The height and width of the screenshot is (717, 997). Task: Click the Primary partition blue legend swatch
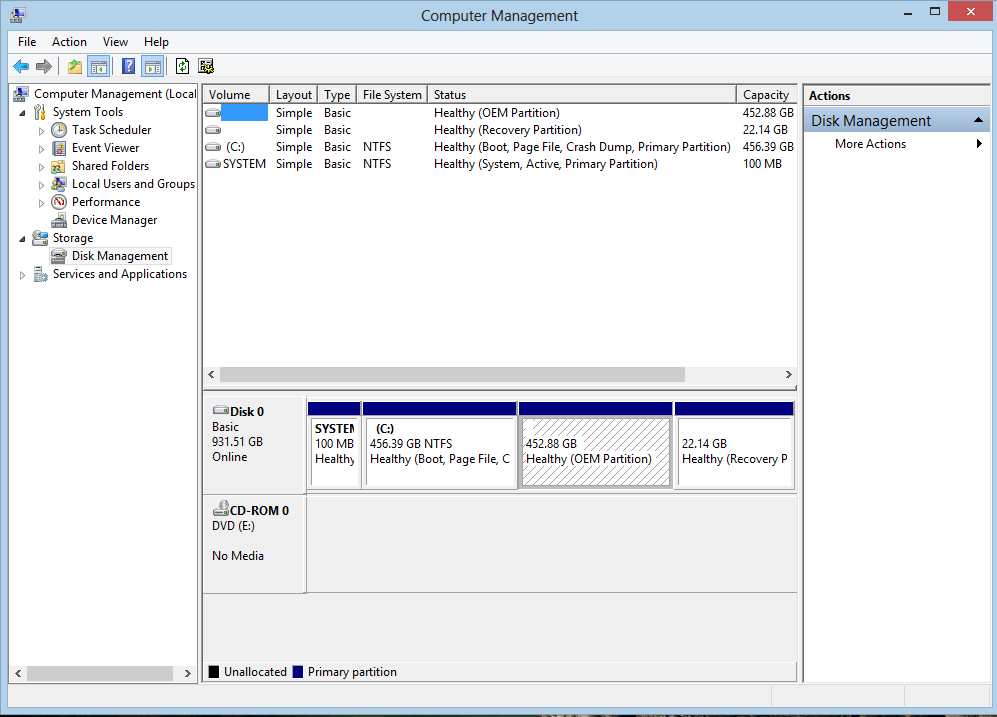297,672
